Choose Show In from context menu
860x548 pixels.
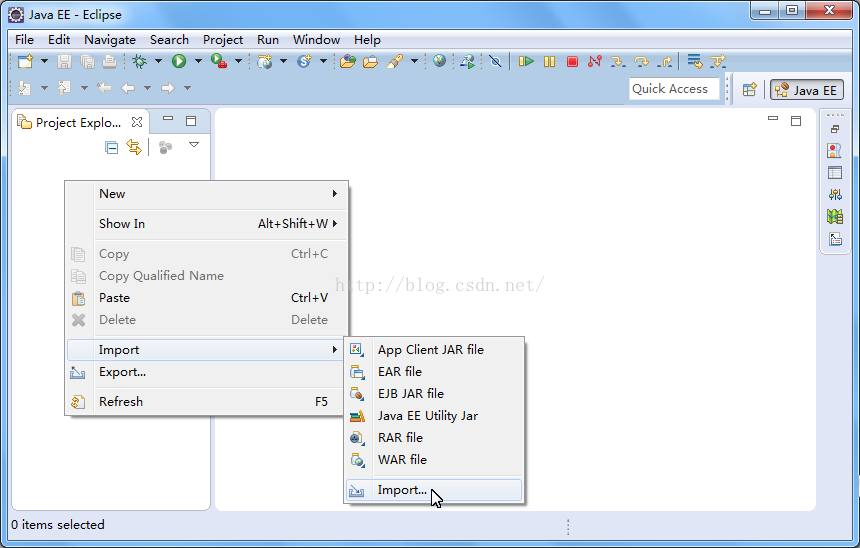[x=207, y=223]
